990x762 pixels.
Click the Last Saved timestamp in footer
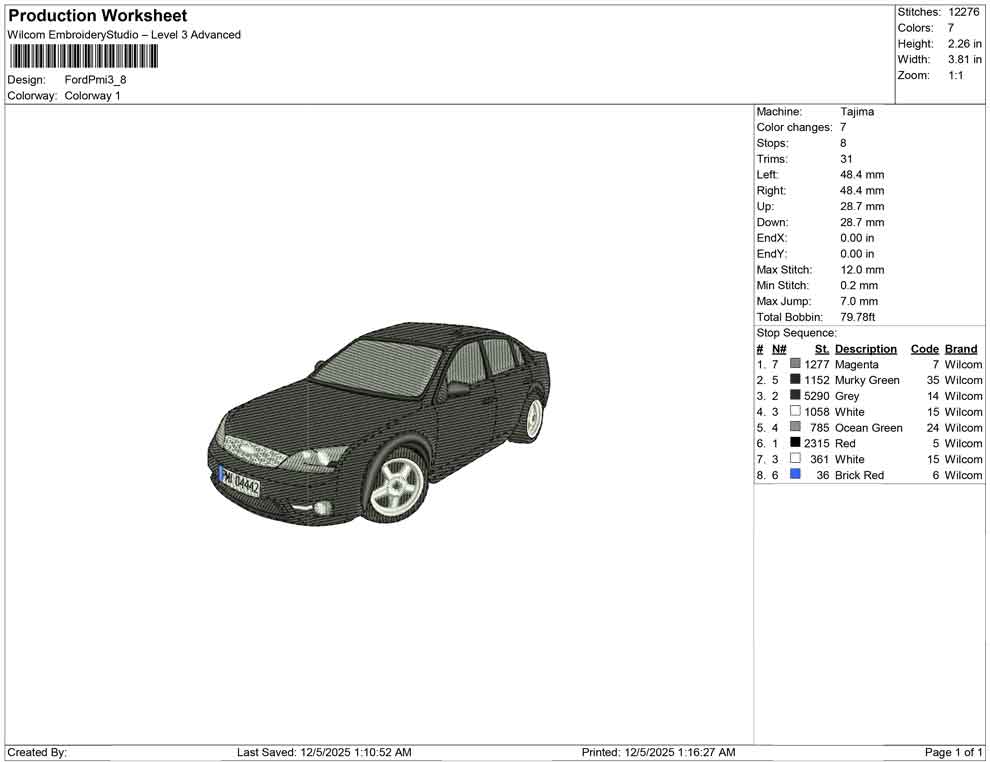[x=324, y=752]
